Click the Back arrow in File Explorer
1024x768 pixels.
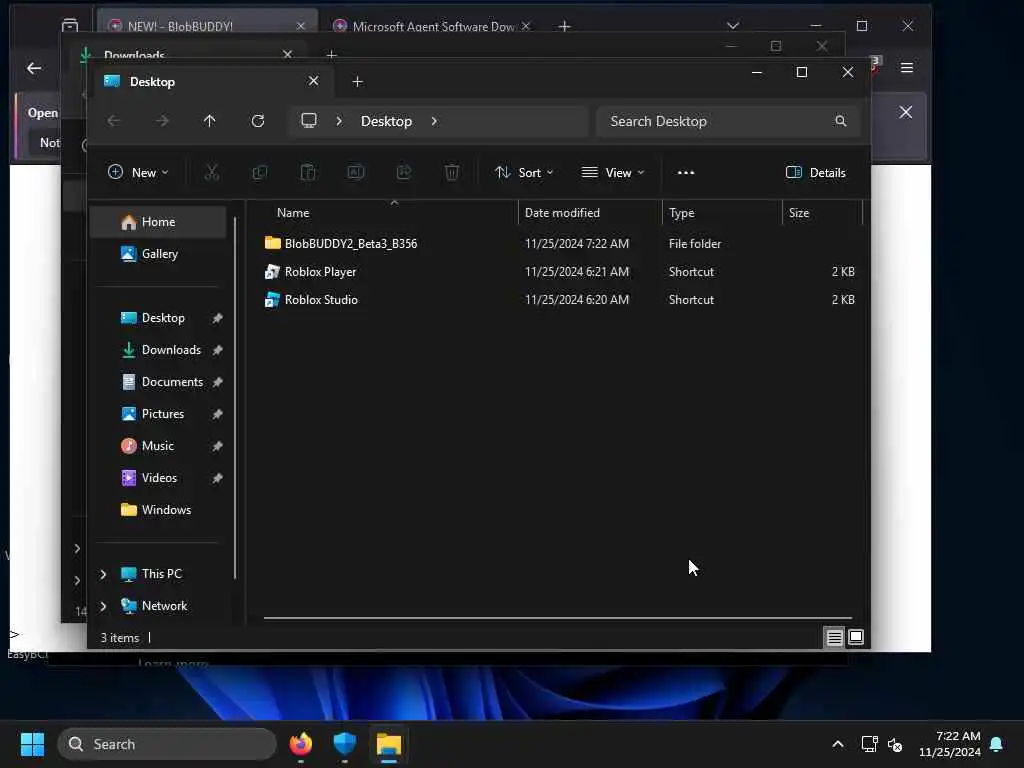pos(114,121)
